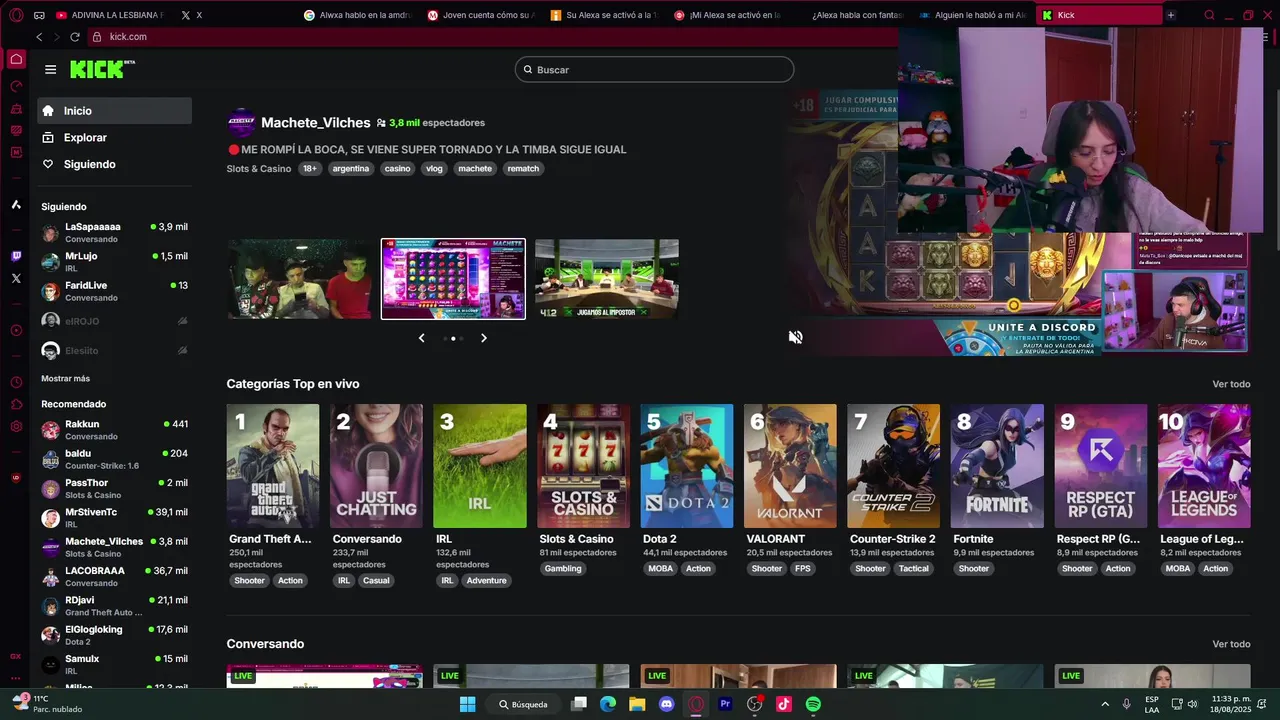
Task: Click the rematch tag
Action: [523, 169]
